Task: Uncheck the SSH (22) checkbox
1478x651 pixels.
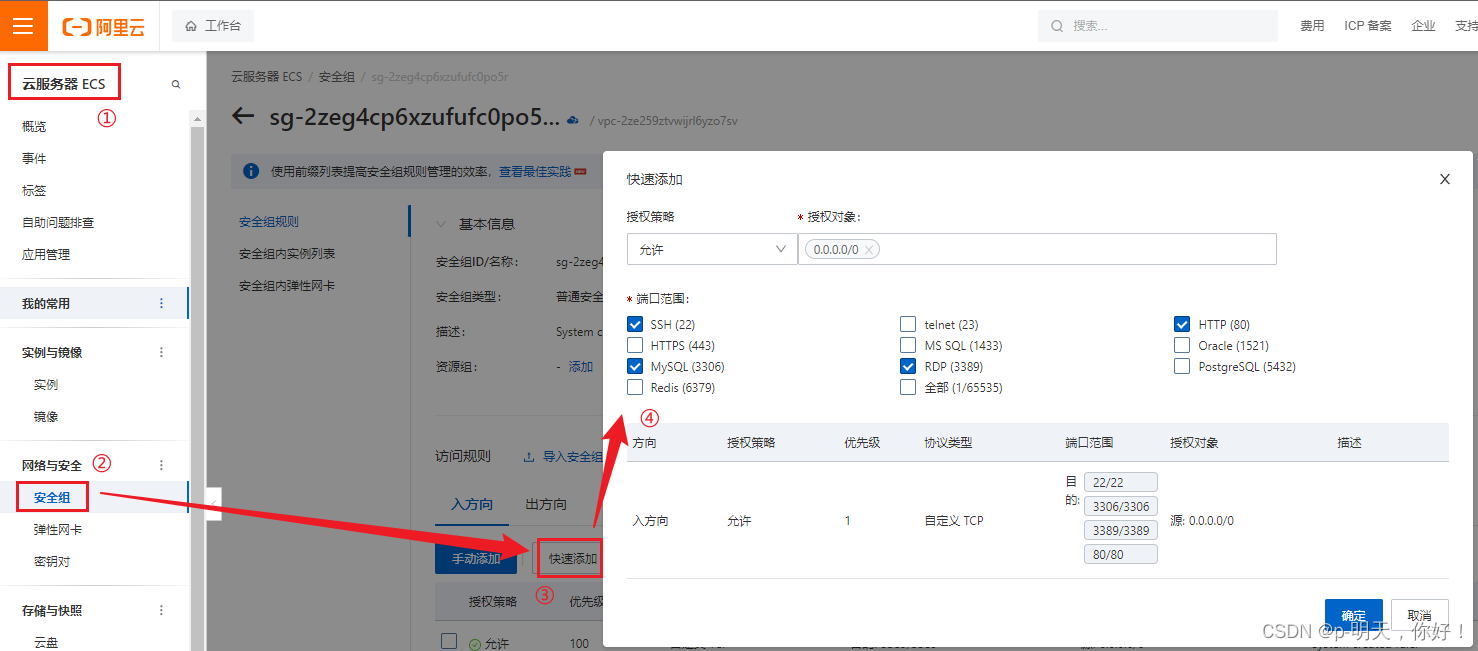Action: point(635,324)
